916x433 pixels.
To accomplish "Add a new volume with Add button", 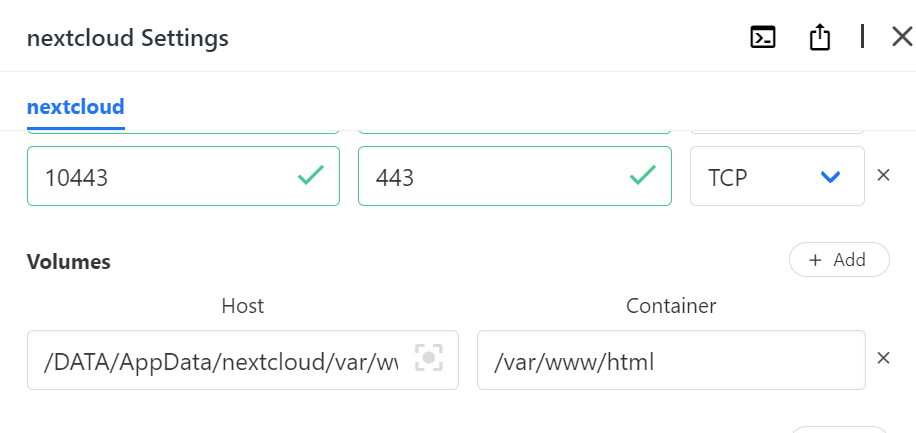I will (x=839, y=260).
